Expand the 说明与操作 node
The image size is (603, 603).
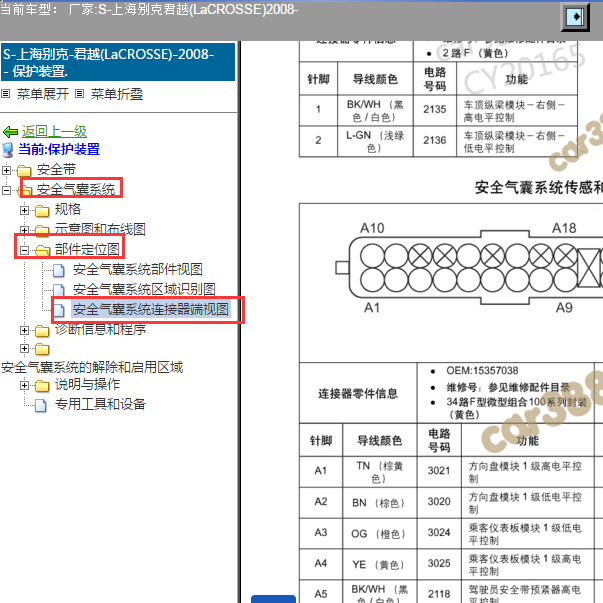coord(24,385)
